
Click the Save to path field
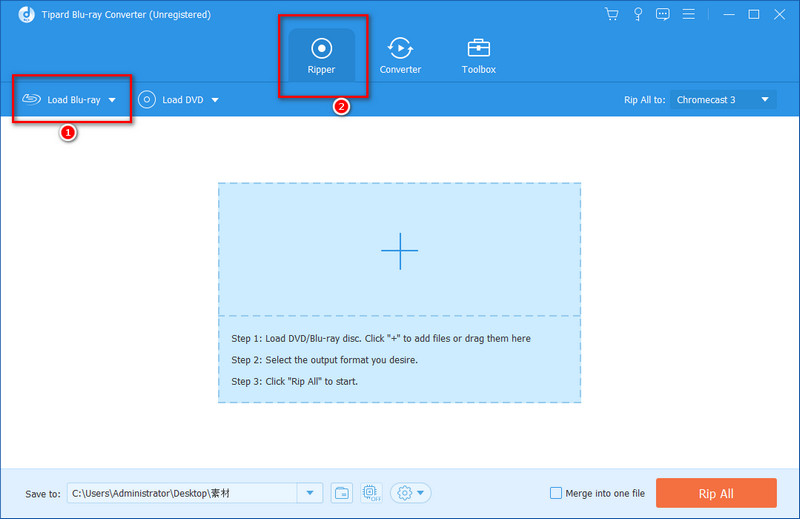pos(182,493)
